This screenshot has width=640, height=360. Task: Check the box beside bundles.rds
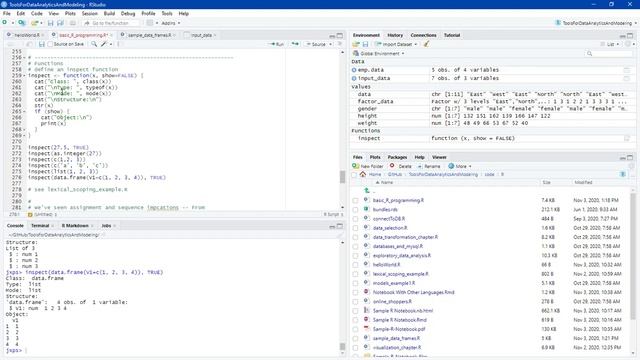tap(355, 210)
